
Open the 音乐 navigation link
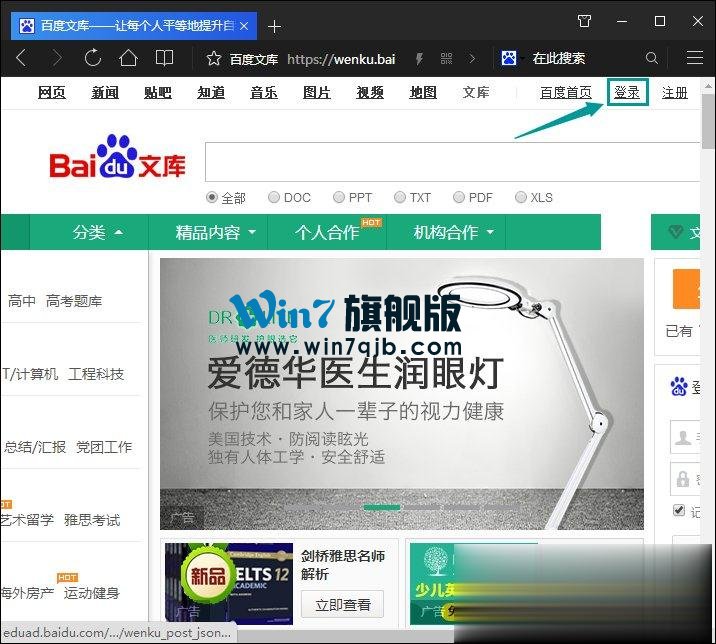[264, 93]
